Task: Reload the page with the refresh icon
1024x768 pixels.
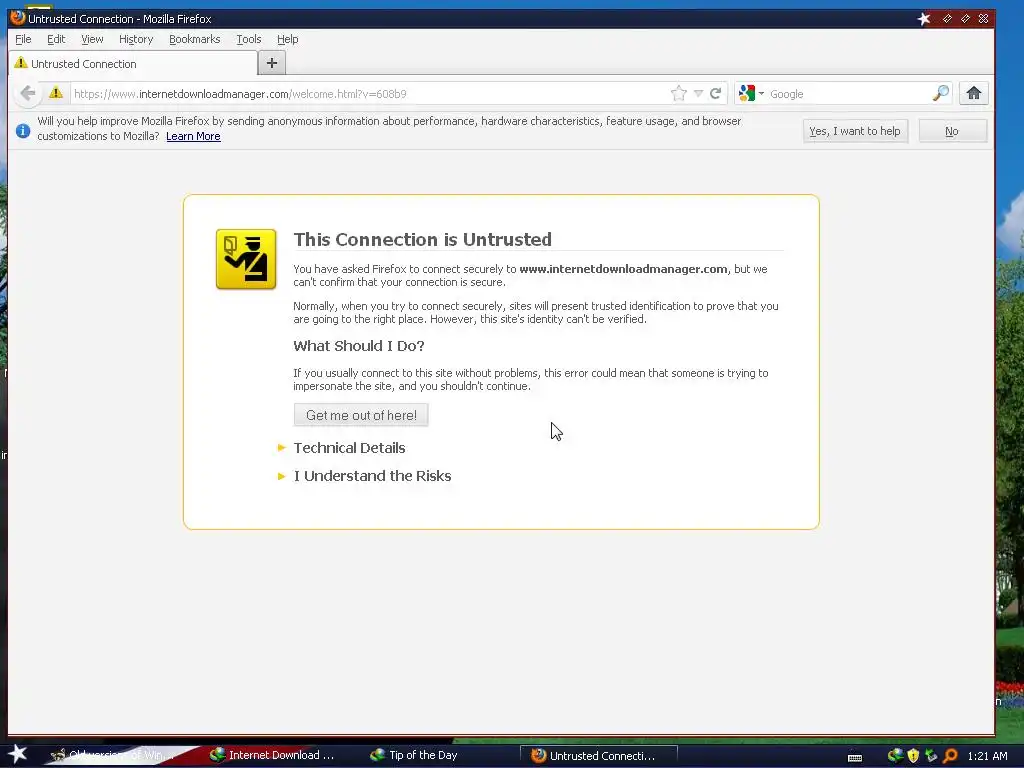Action: point(716,93)
